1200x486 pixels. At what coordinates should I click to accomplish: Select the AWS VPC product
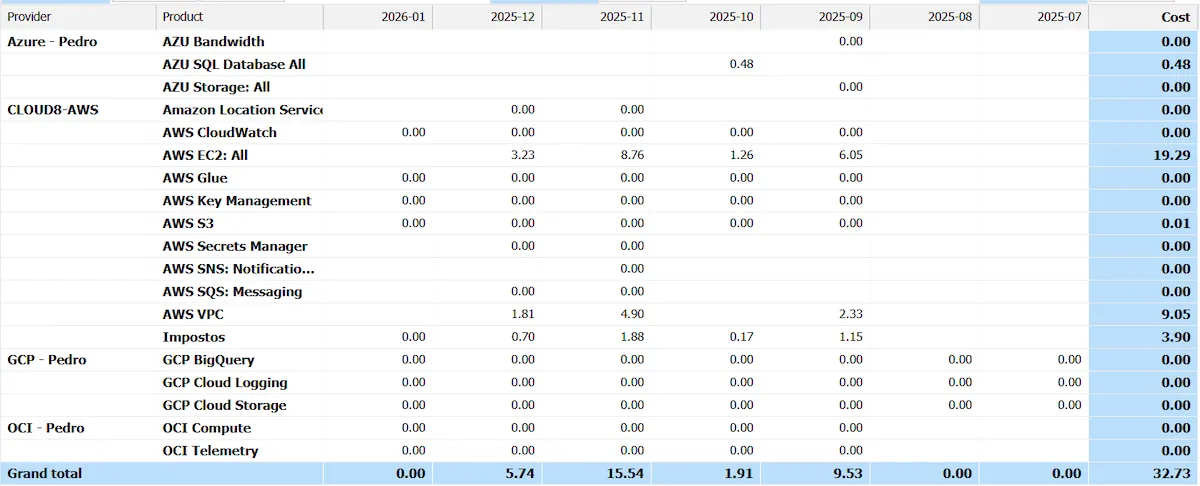click(193, 314)
